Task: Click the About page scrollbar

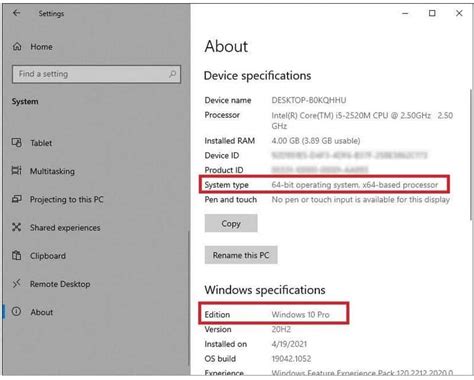Action: point(471,155)
